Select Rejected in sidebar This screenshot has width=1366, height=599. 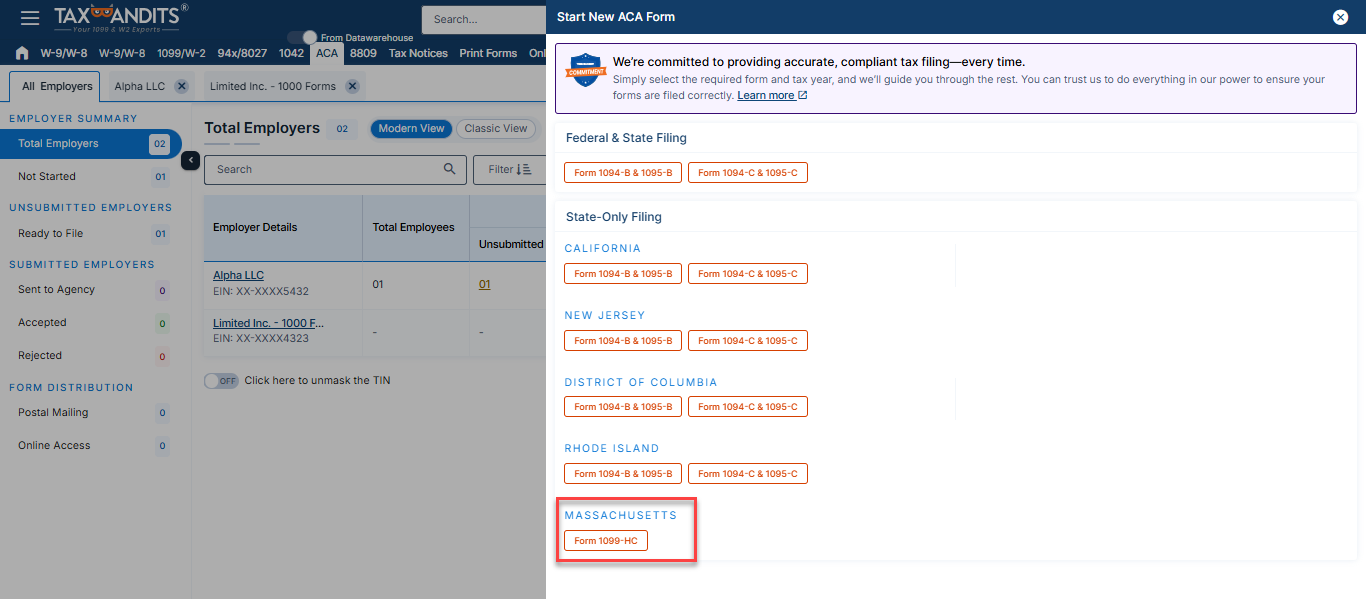point(90,356)
